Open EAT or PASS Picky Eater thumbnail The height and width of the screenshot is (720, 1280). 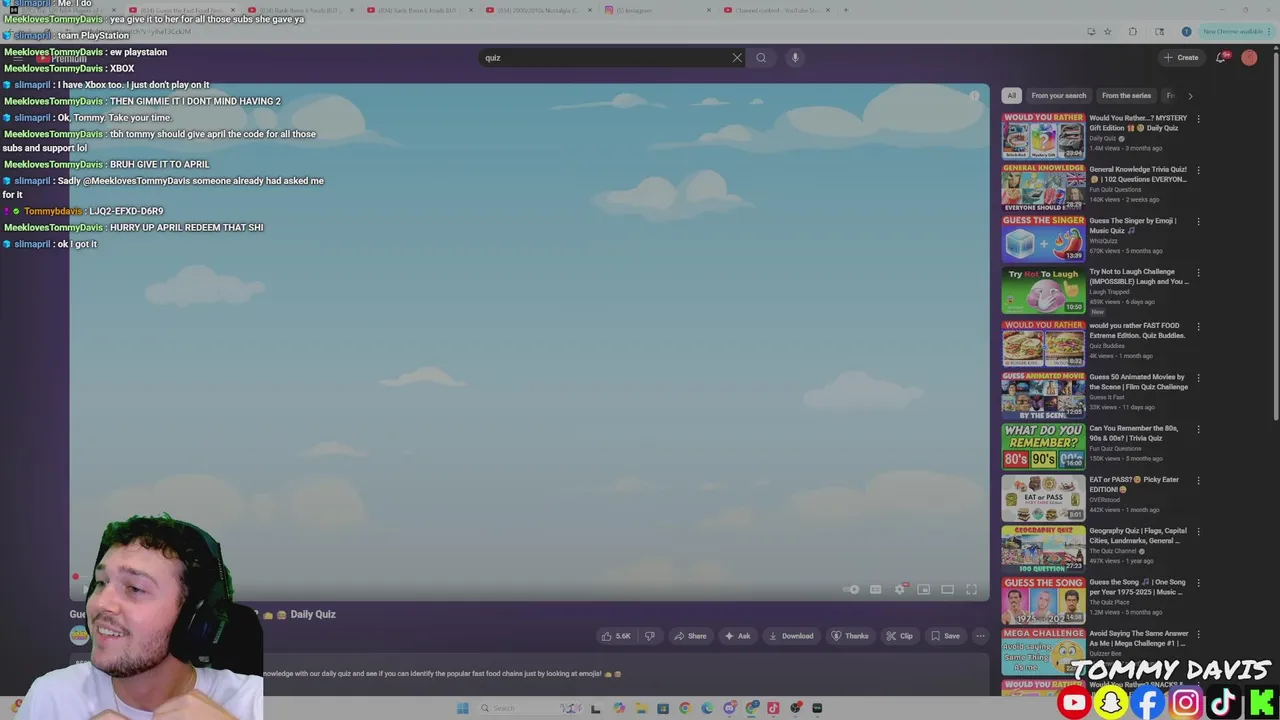click(x=1043, y=497)
